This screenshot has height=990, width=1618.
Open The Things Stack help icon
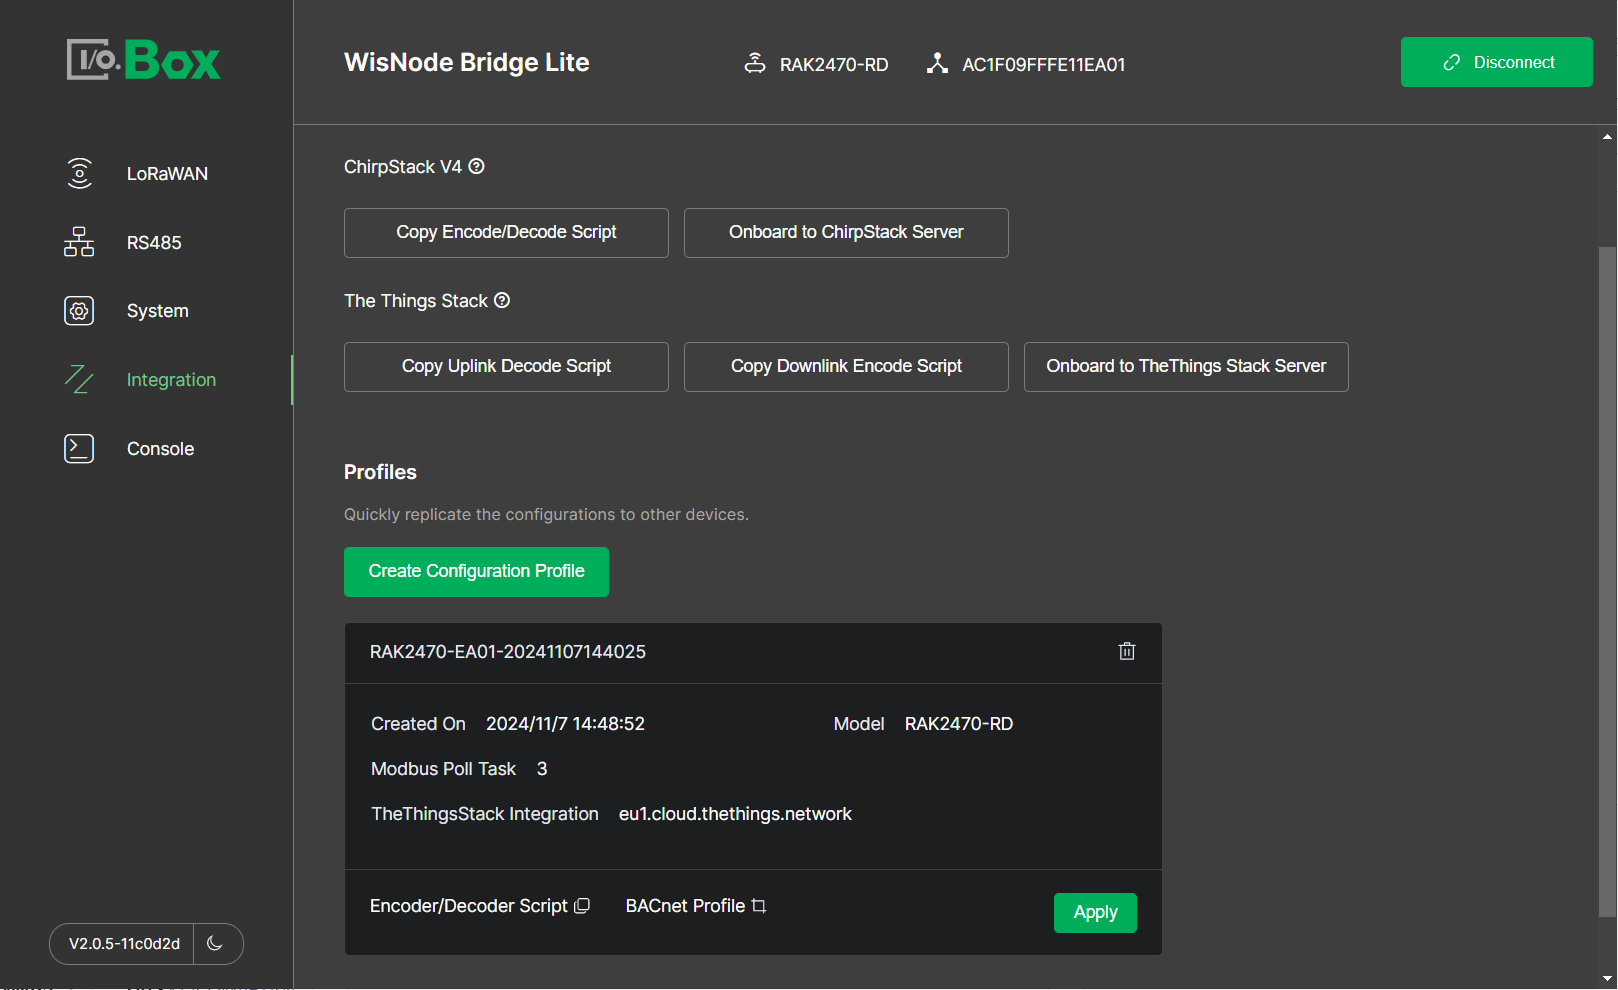click(503, 300)
